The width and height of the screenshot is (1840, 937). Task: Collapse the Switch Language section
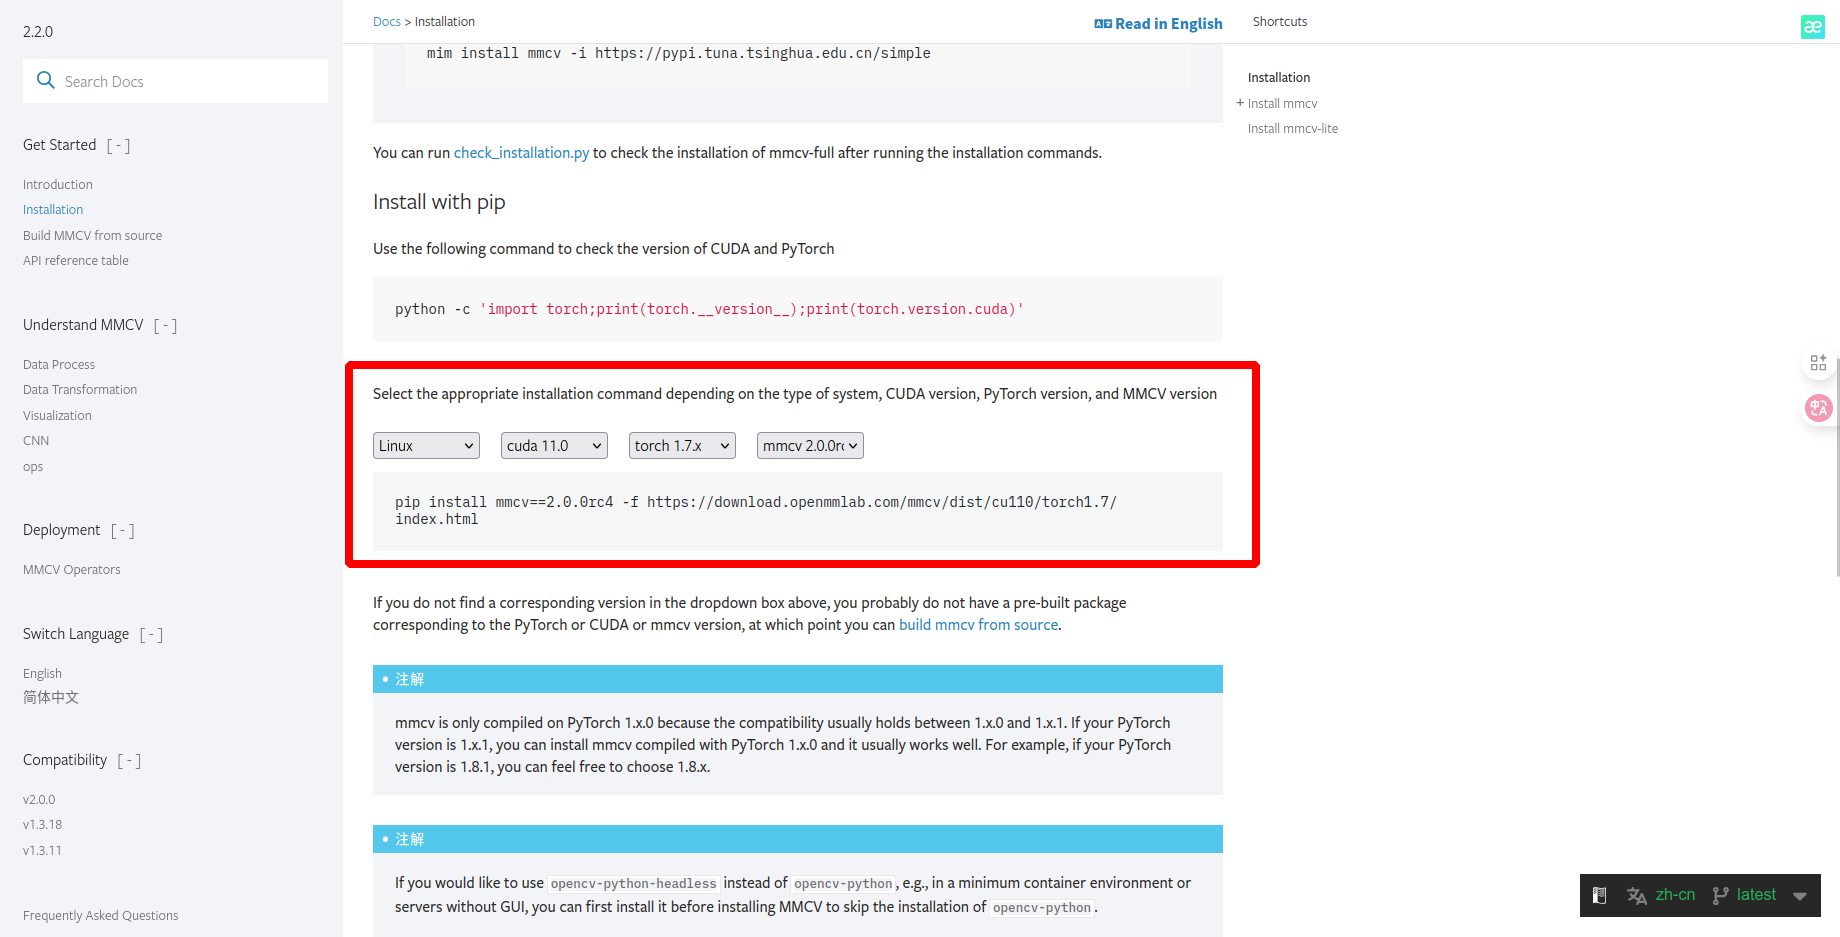tap(151, 635)
